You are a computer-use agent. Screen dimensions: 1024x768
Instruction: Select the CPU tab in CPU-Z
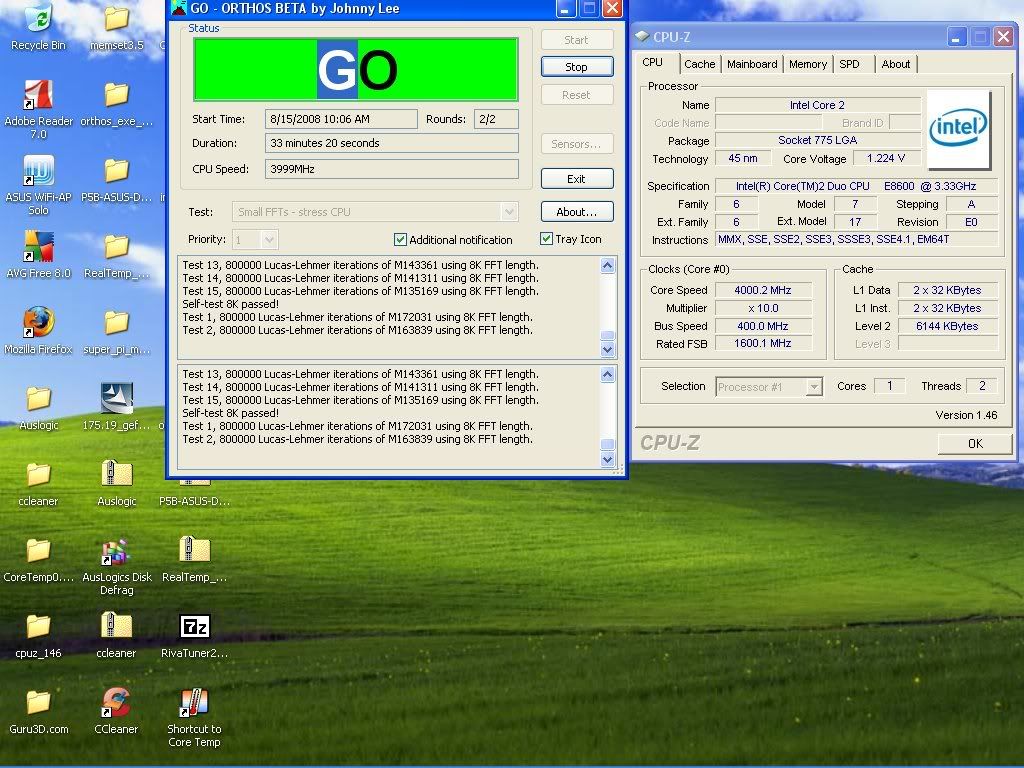click(652, 63)
